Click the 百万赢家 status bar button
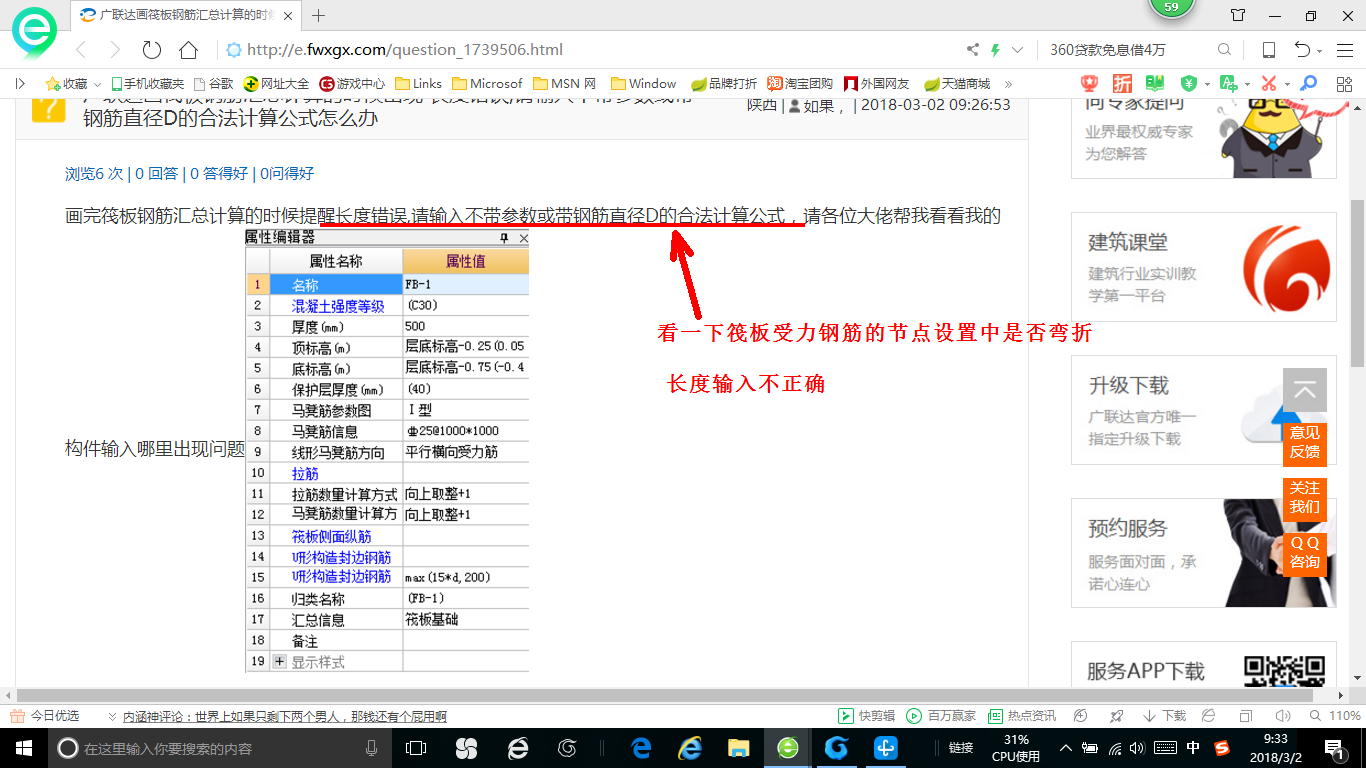The height and width of the screenshot is (768, 1366). (x=940, y=716)
